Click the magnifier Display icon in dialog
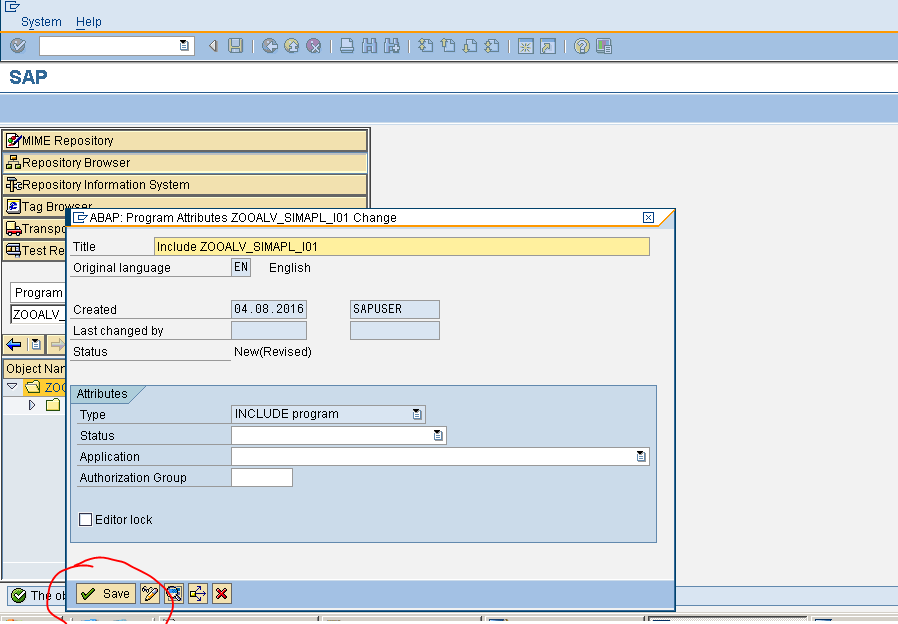This screenshot has height=624, width=898. point(174,594)
